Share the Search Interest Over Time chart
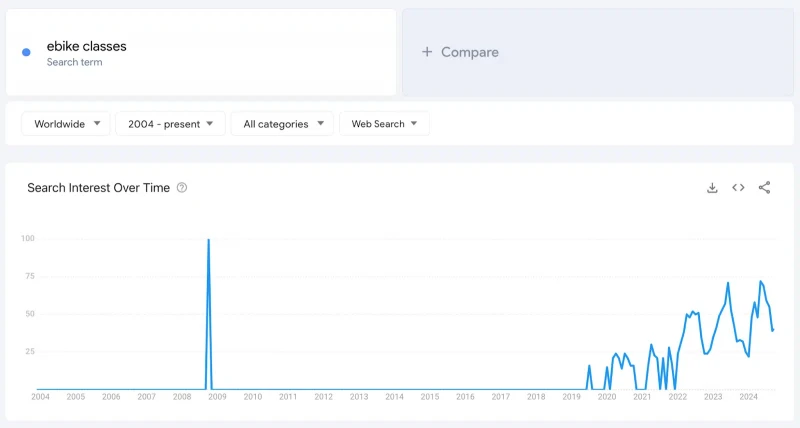 764,188
